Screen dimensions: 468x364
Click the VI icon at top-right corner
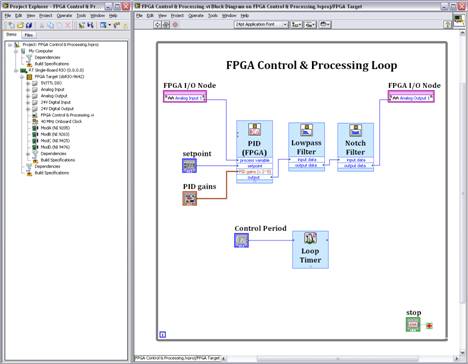[x=459, y=20]
